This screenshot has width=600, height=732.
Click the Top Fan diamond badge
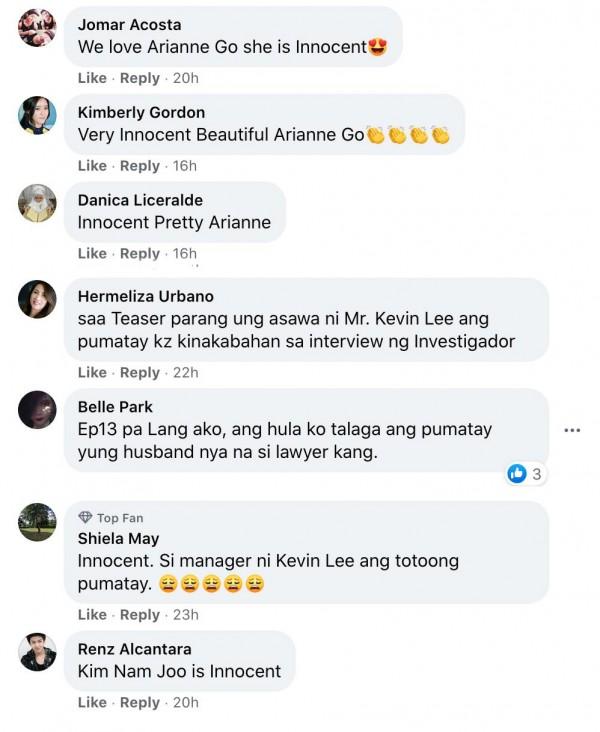point(85,517)
